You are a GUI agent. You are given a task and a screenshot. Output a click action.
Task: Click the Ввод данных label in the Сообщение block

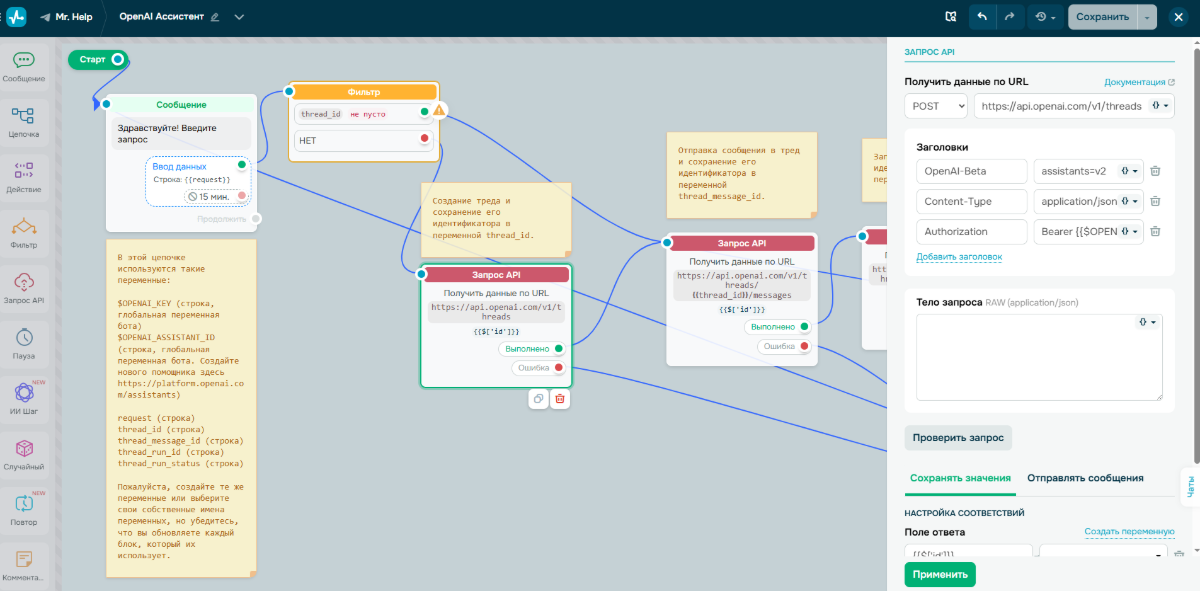[180, 167]
